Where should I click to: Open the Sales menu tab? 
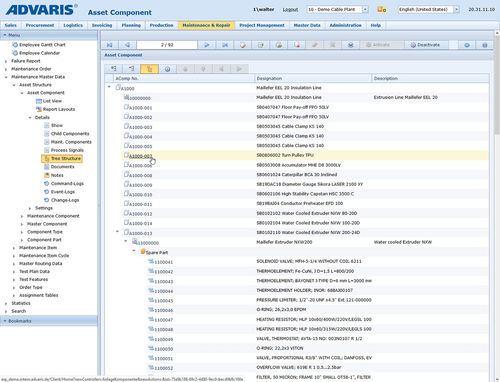[11, 25]
